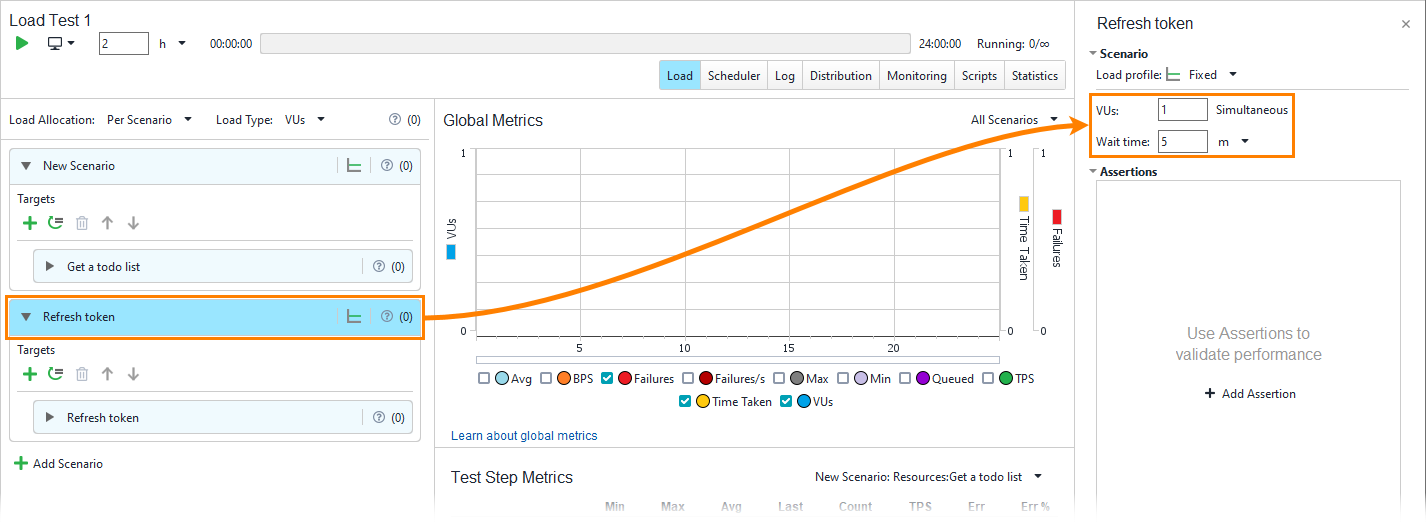This screenshot has width=1426, height=523.
Task: Click add from template icon in Refresh token targets
Action: pos(56,373)
